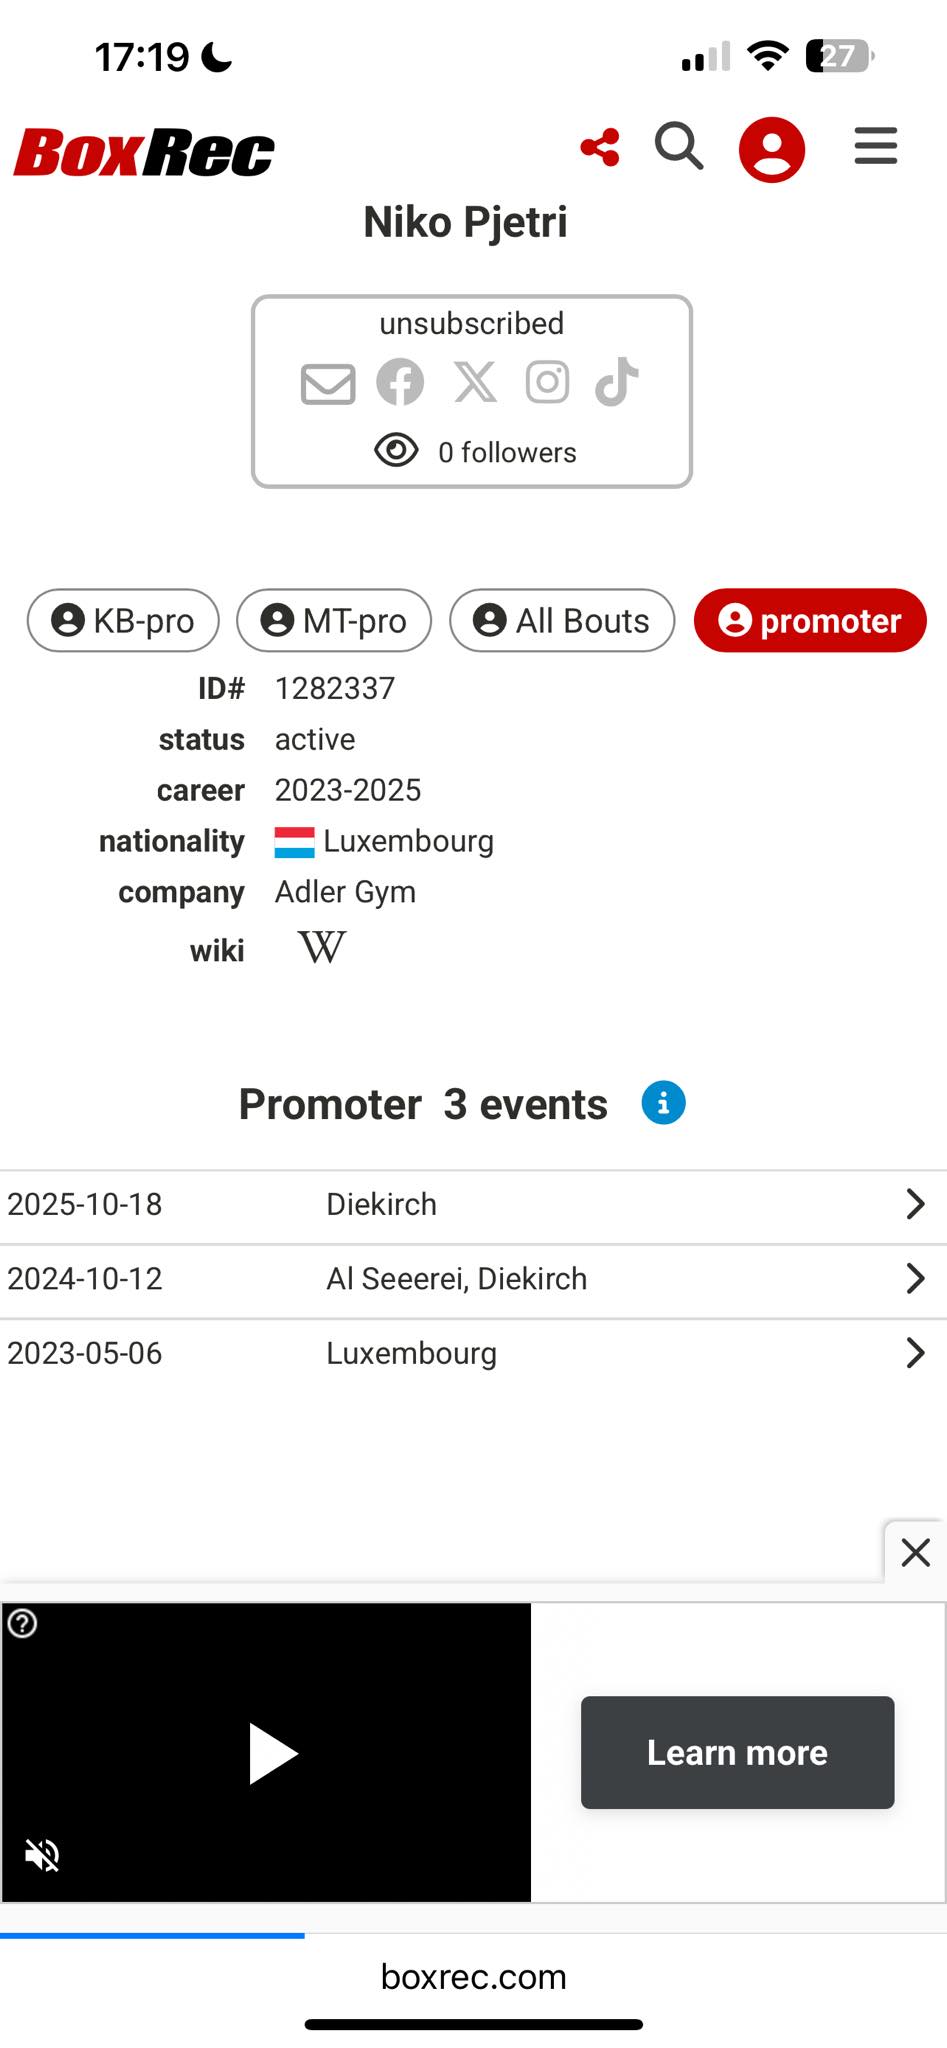This screenshot has width=947, height=2048.
Task: Open the Wikipedia W link
Action: 322,947
